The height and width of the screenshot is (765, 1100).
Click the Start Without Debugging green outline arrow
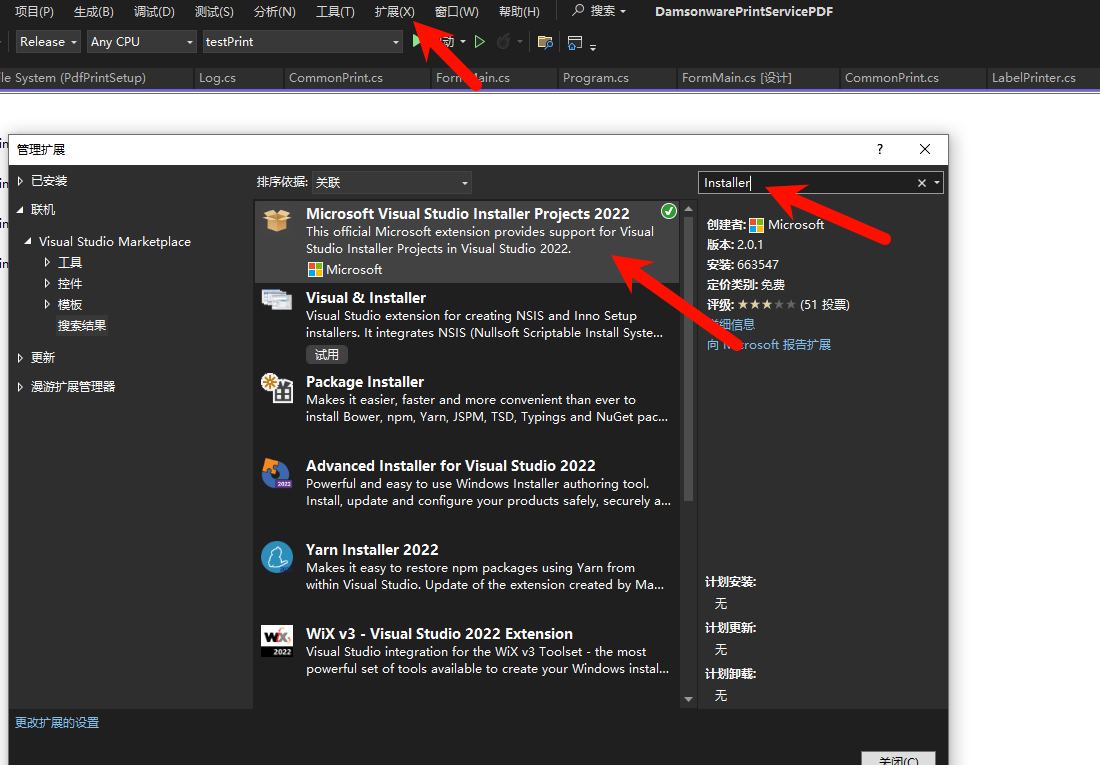click(x=480, y=42)
